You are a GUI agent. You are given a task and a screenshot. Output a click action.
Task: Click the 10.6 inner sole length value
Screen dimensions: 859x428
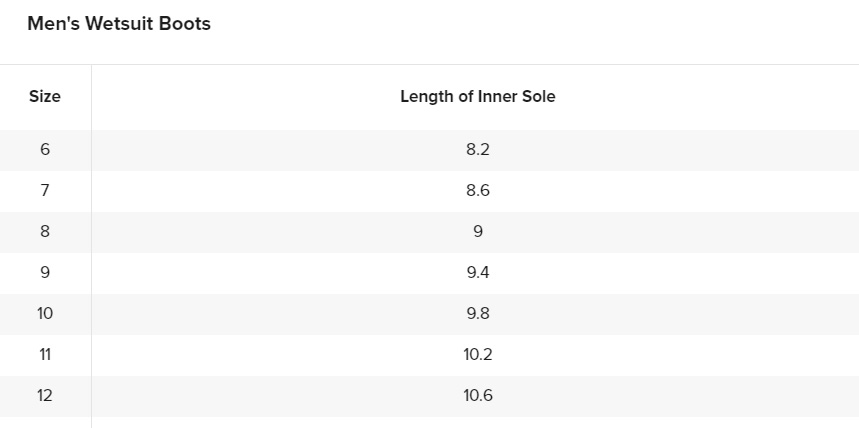pyautogui.click(x=478, y=396)
